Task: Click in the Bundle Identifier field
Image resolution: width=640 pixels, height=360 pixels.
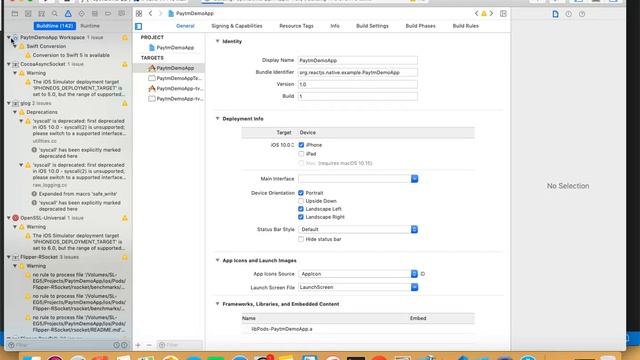Action: click(358, 72)
